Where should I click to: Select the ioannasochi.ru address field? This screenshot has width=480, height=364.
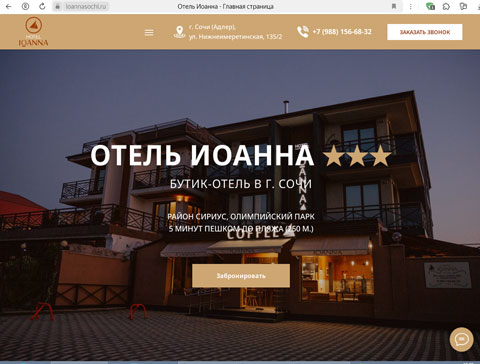click(x=86, y=6)
